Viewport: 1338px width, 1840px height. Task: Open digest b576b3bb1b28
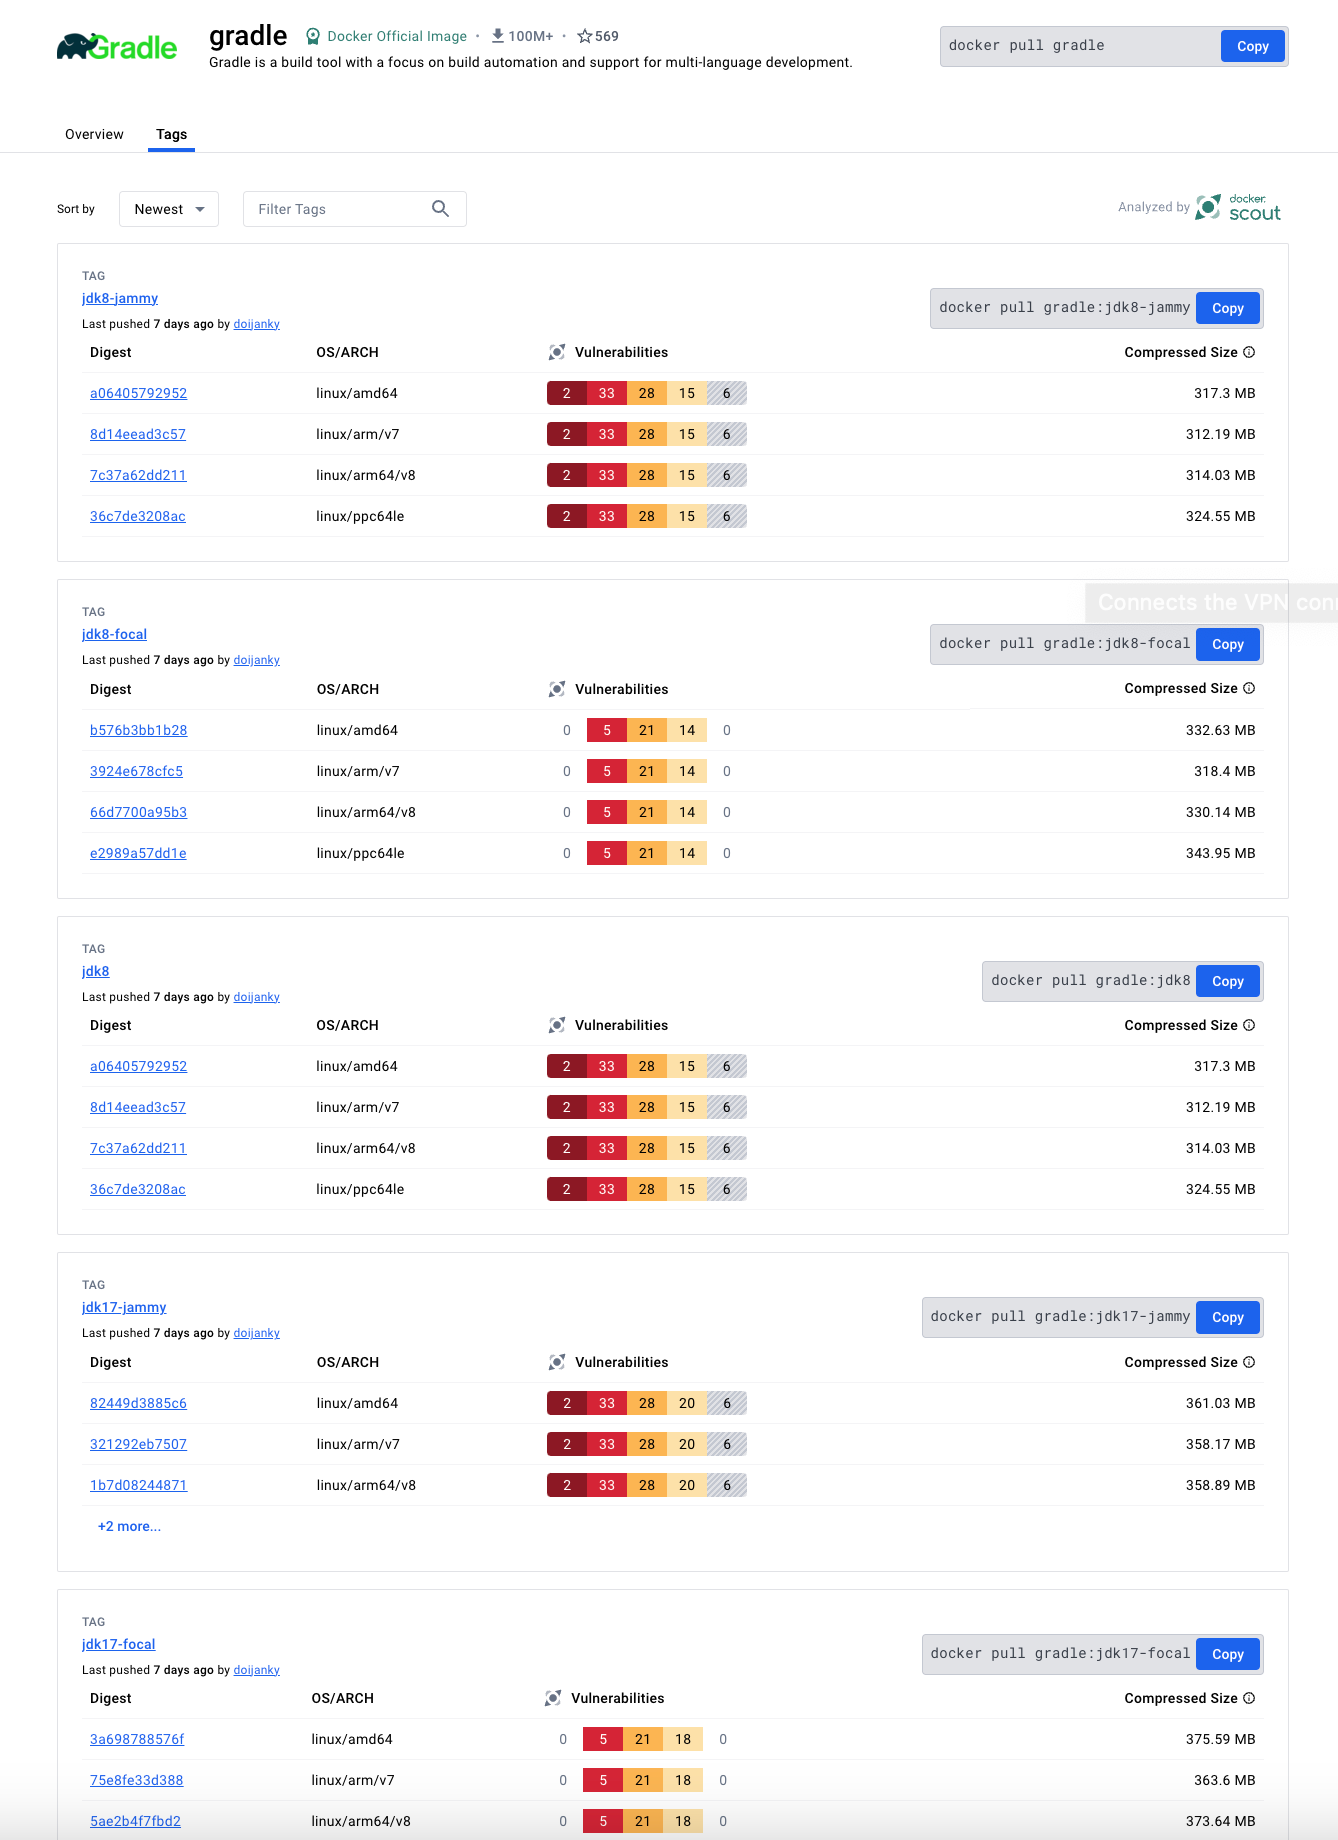(x=139, y=730)
